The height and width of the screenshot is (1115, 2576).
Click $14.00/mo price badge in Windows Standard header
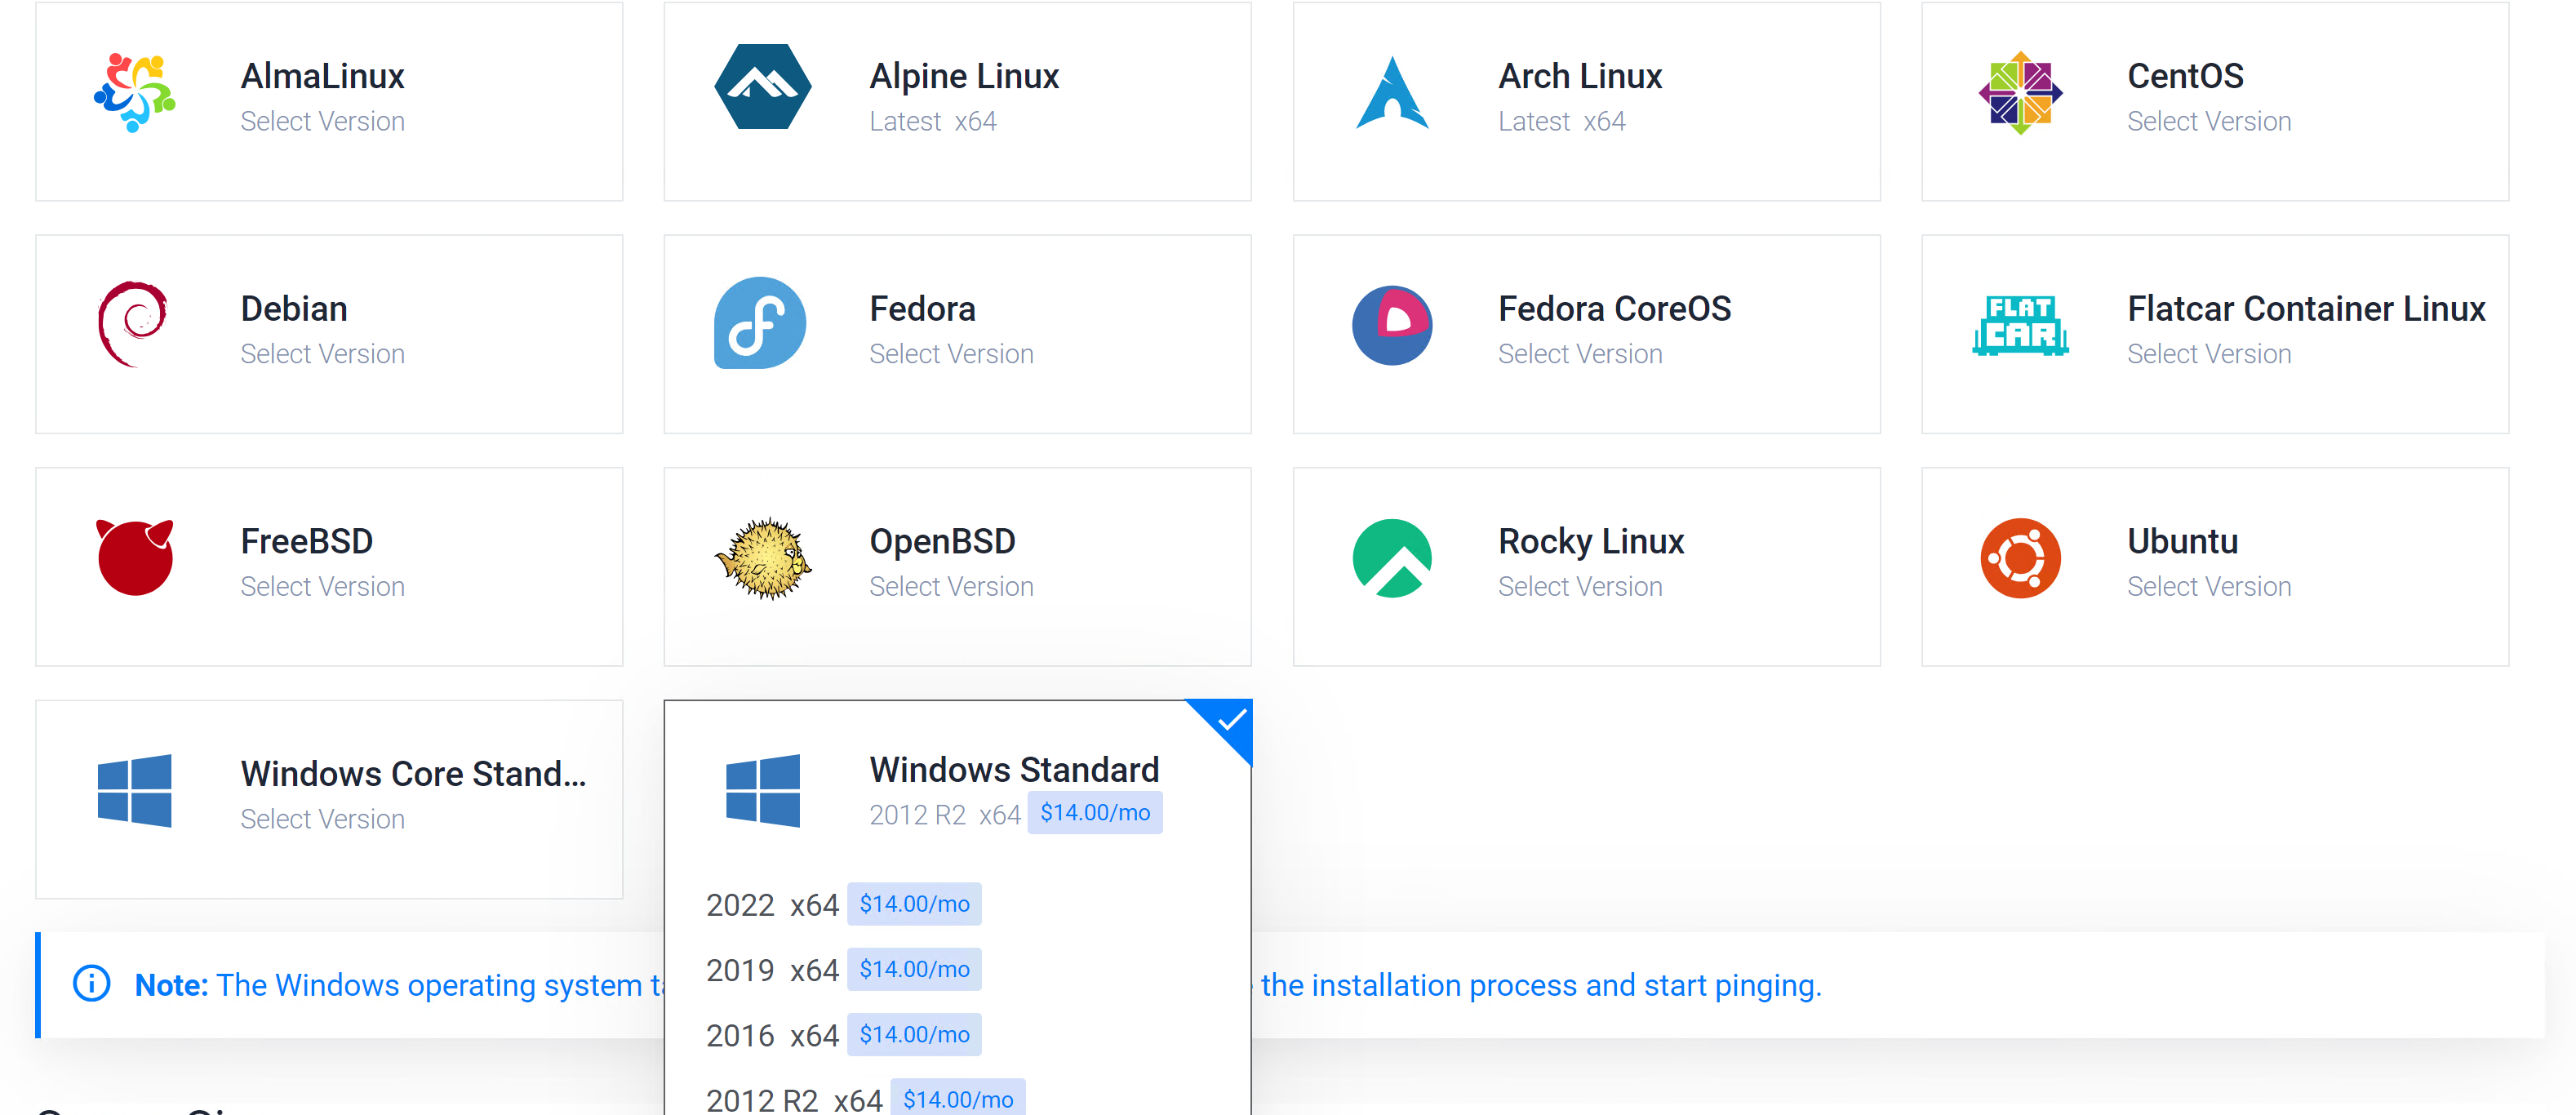1094,813
